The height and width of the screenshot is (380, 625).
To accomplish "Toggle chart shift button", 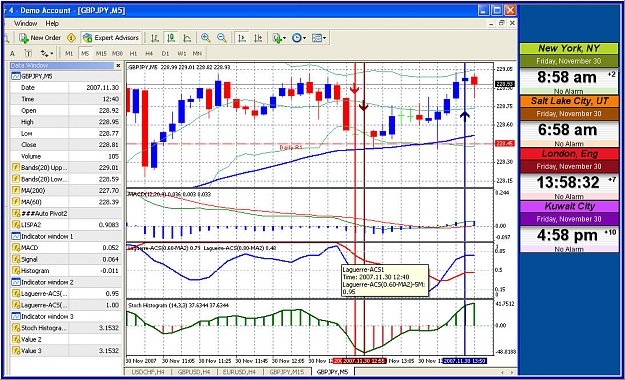I will click(258, 38).
